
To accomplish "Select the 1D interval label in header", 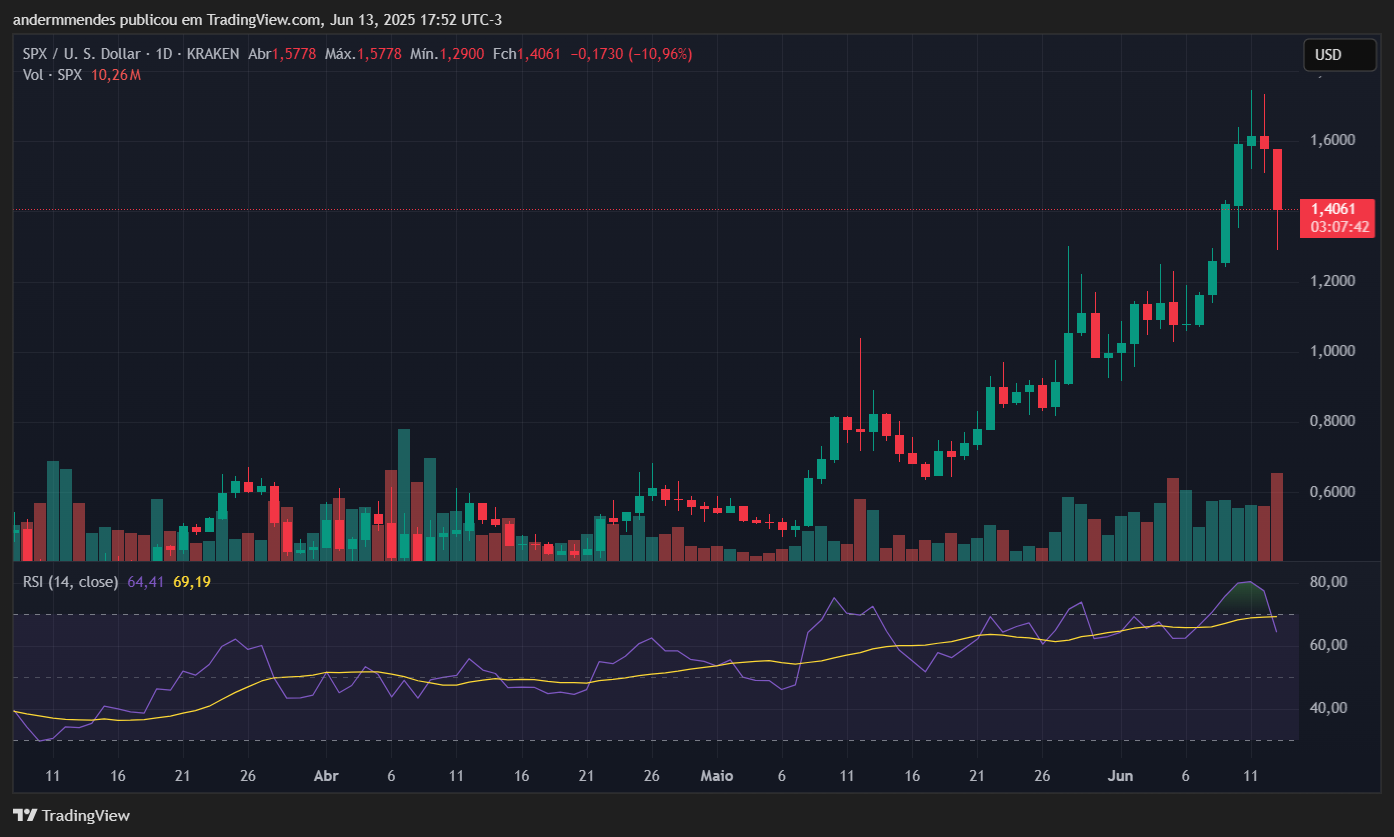I will pos(165,54).
